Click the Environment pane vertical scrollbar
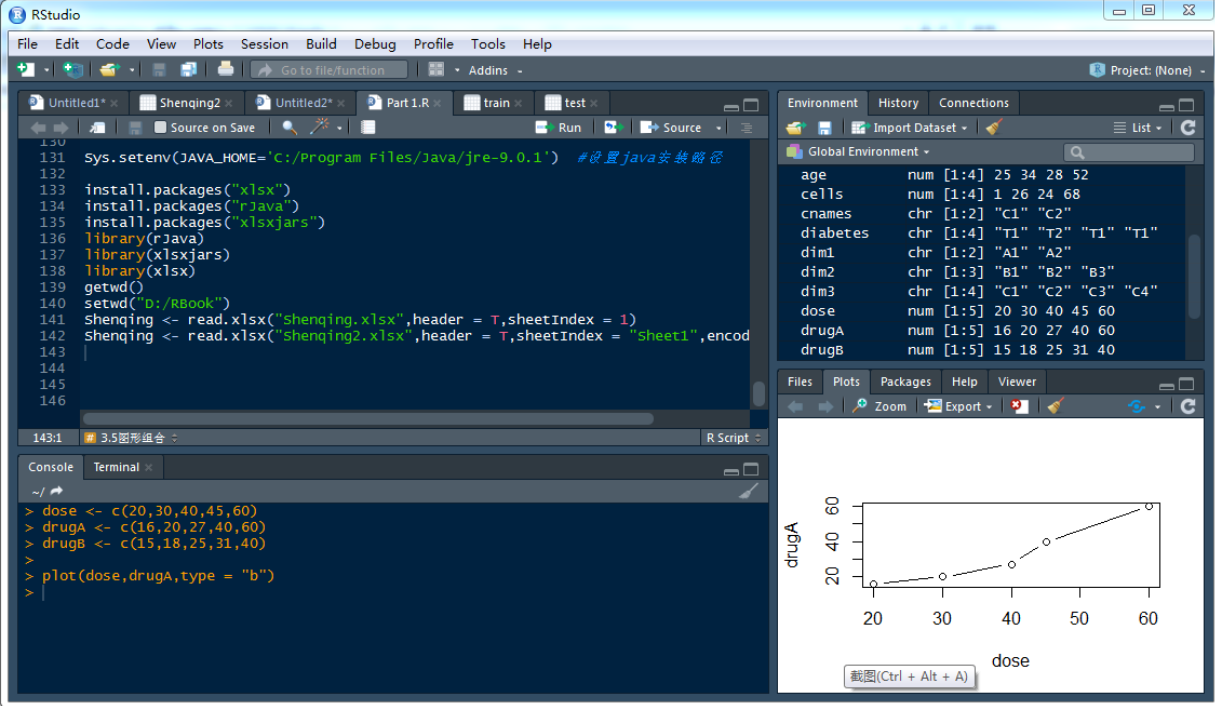This screenshot has height=706, width=1215. tap(1193, 276)
